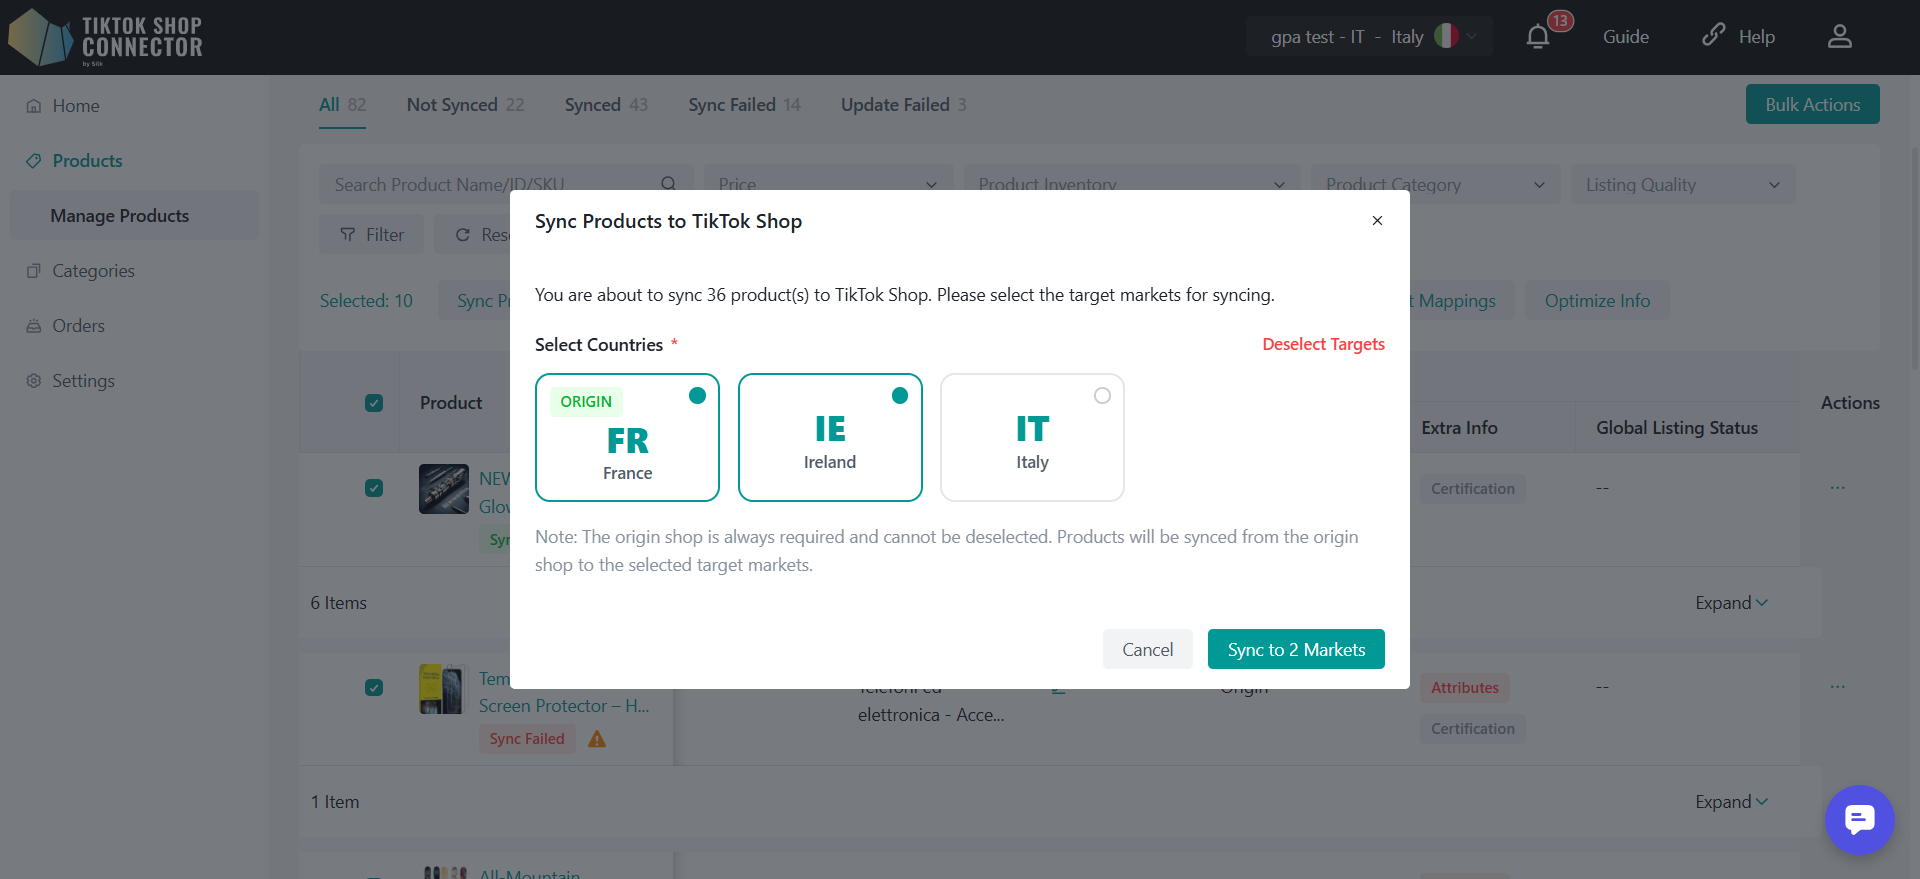Open the Listing Quality dropdown

tap(1683, 184)
